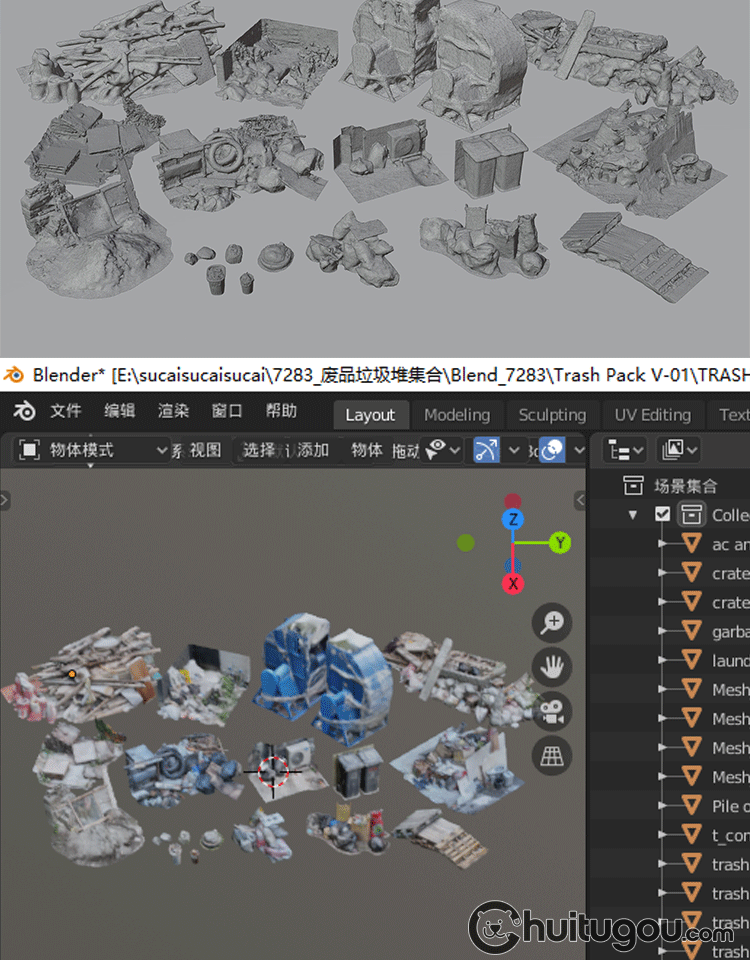Open the 物体模式 mode dropdown
The width and height of the screenshot is (750, 960).
[x=91, y=451]
